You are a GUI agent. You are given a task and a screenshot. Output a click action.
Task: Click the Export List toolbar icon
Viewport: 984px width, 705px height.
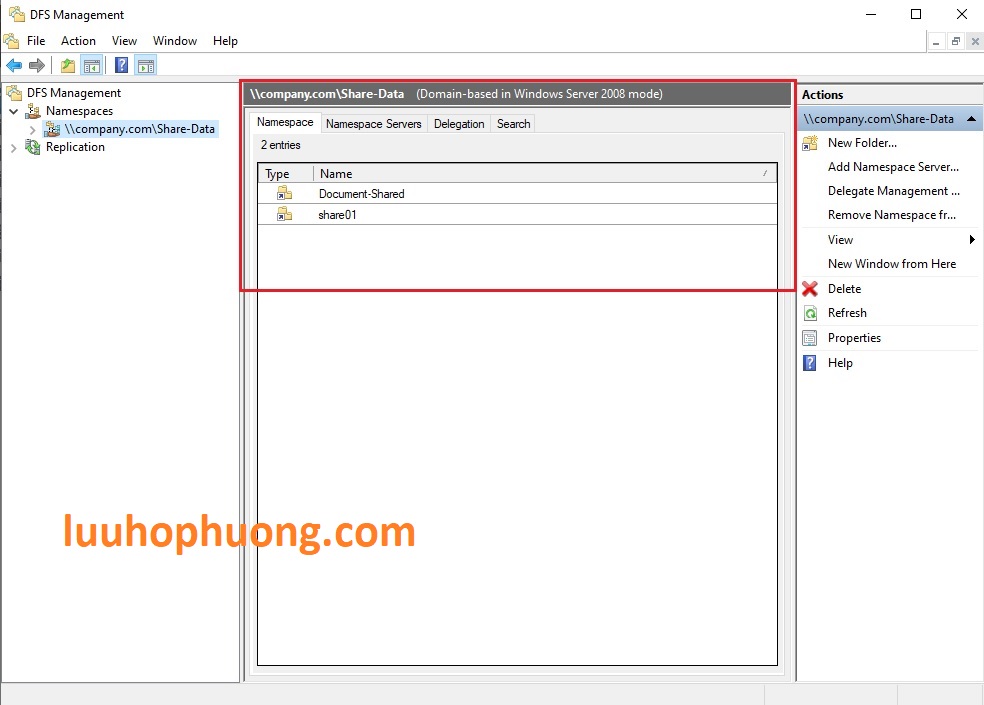66,65
